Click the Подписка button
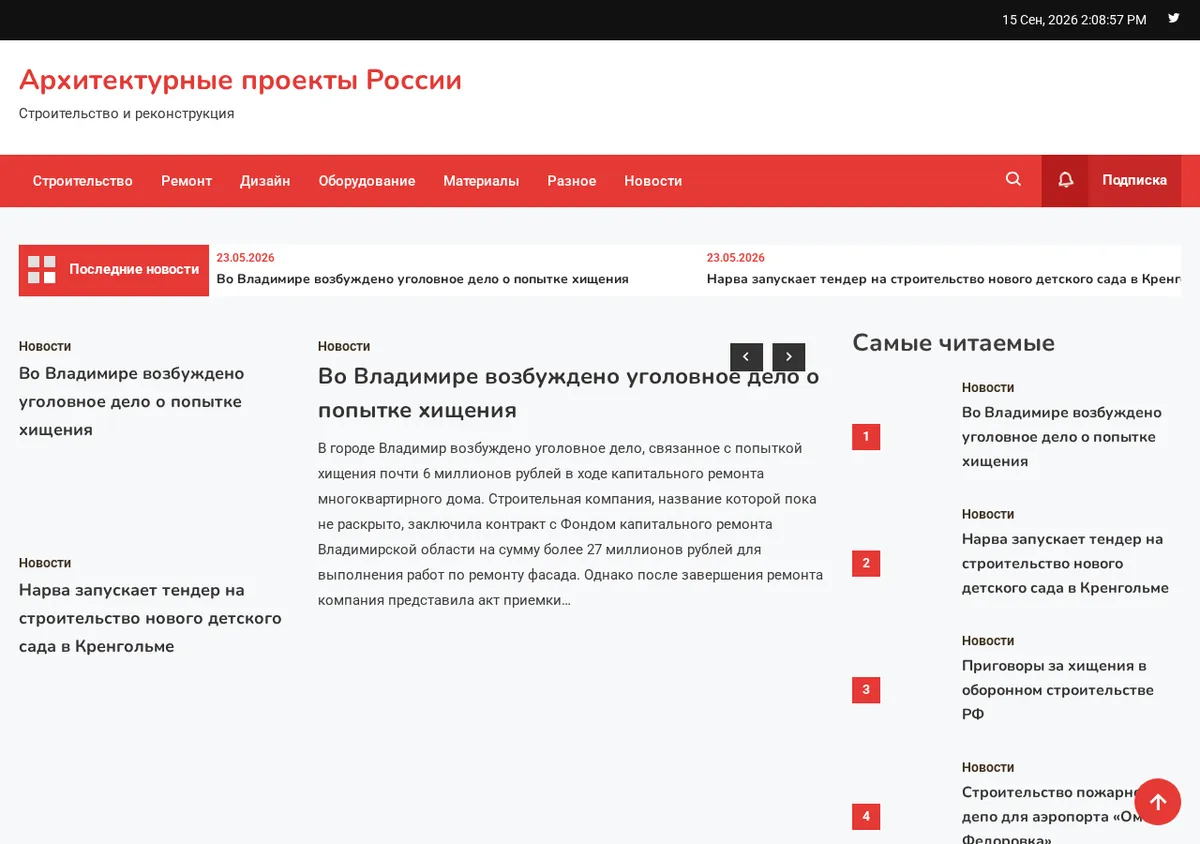Screen dimensions: 1200x844 click(x=1134, y=181)
